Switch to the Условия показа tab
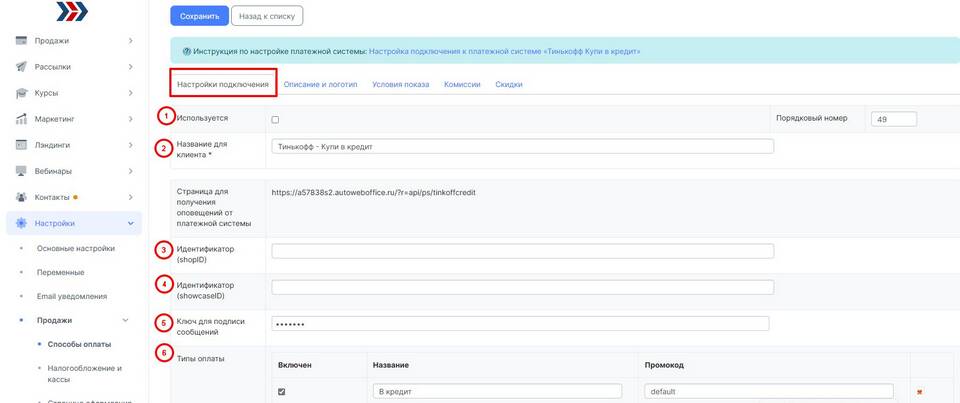This screenshot has height=403, width=960. (400, 85)
